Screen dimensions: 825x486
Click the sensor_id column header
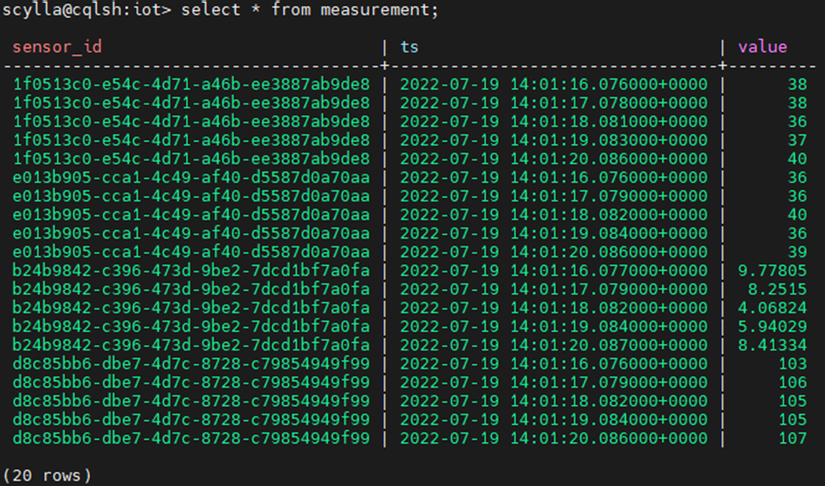tap(57, 46)
